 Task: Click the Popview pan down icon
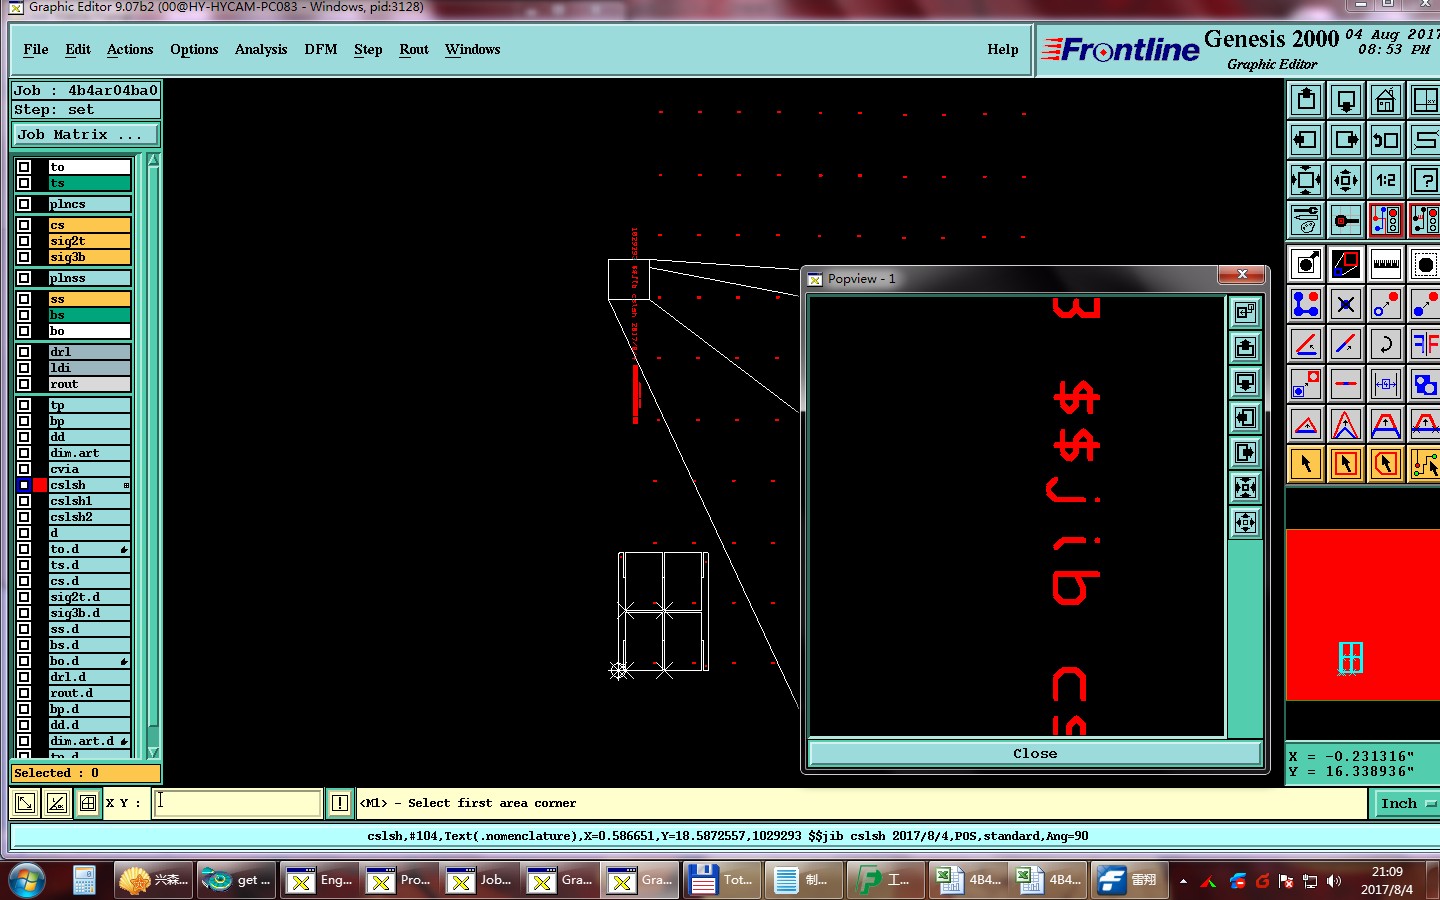(1245, 382)
